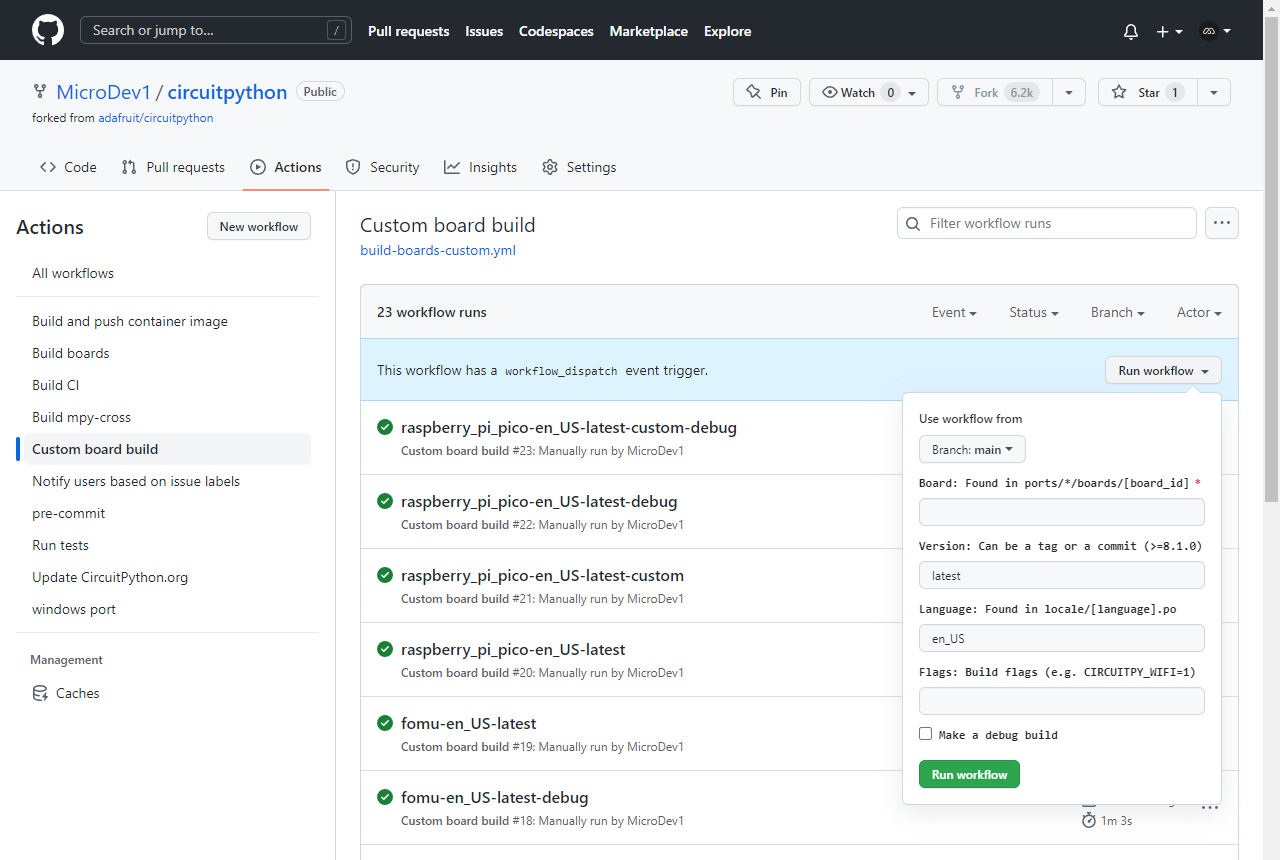
Task: Click the Language field containing en_US
Action: (1062, 638)
